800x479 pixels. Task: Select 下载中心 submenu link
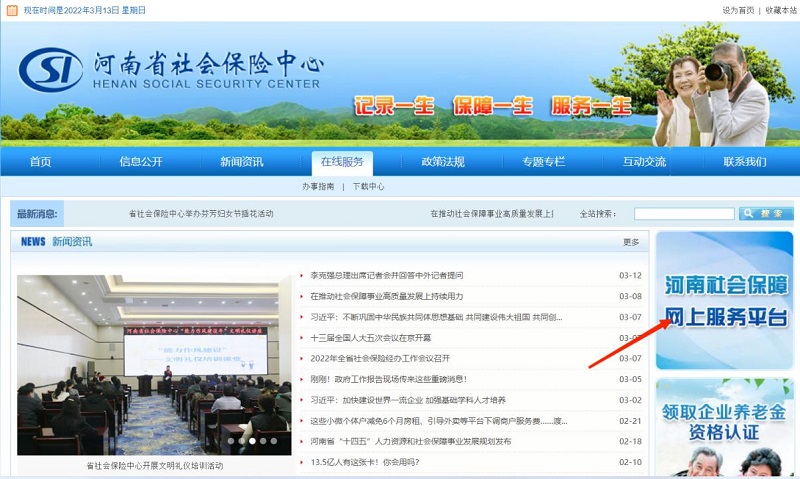point(368,187)
